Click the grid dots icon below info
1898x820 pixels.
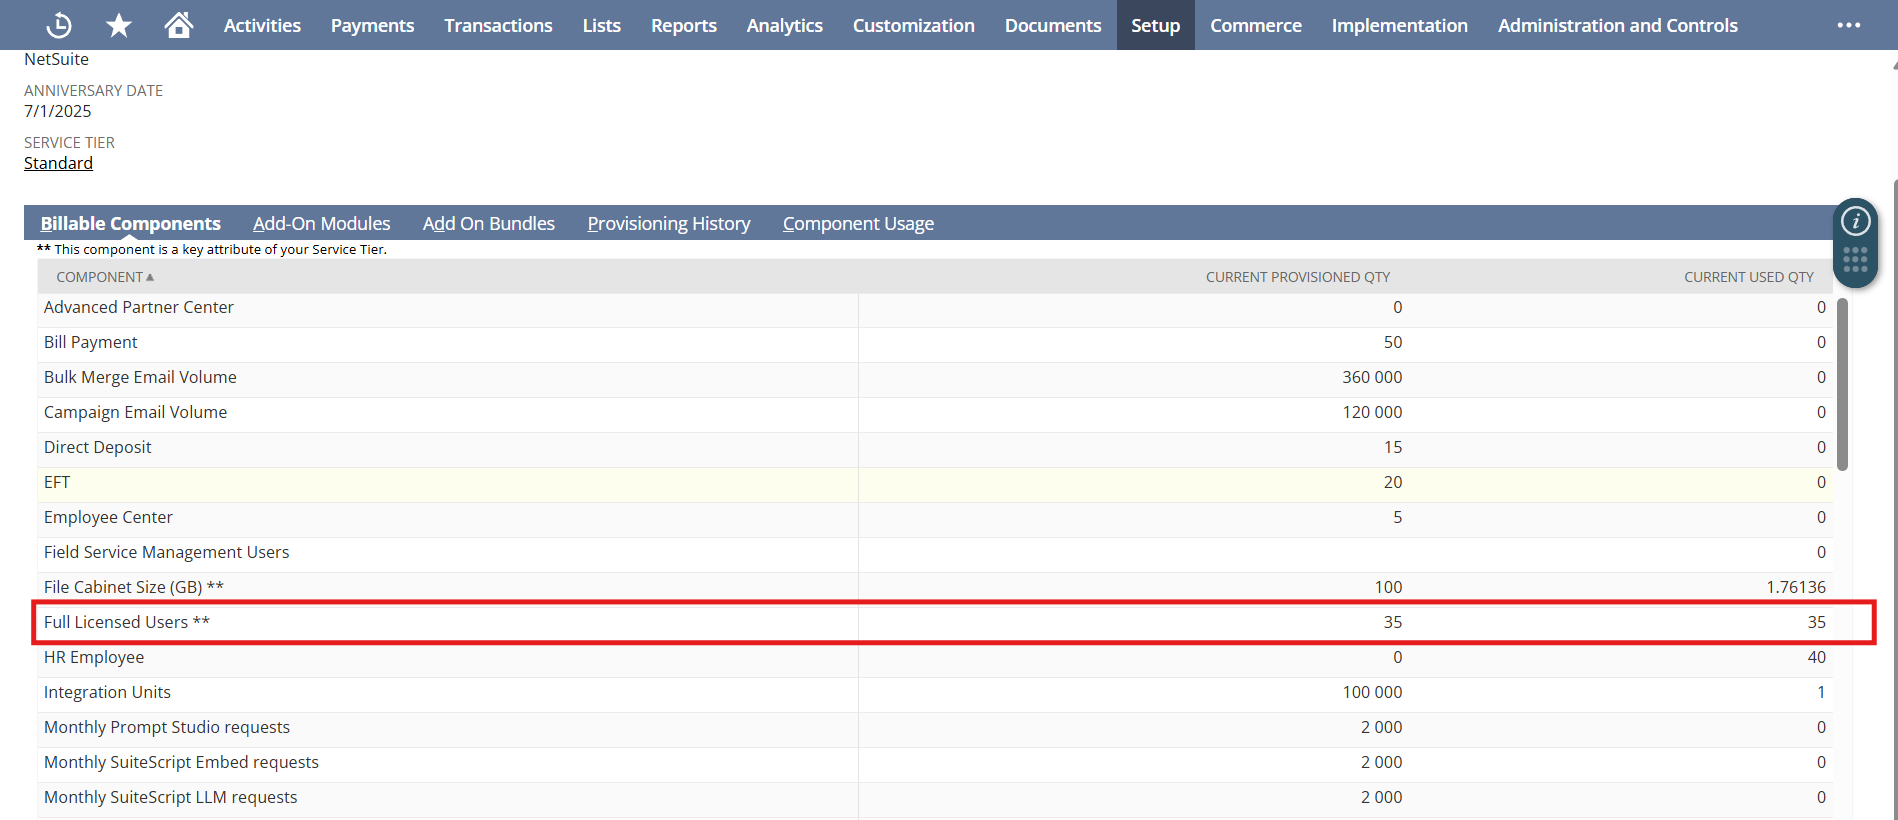pos(1855,260)
